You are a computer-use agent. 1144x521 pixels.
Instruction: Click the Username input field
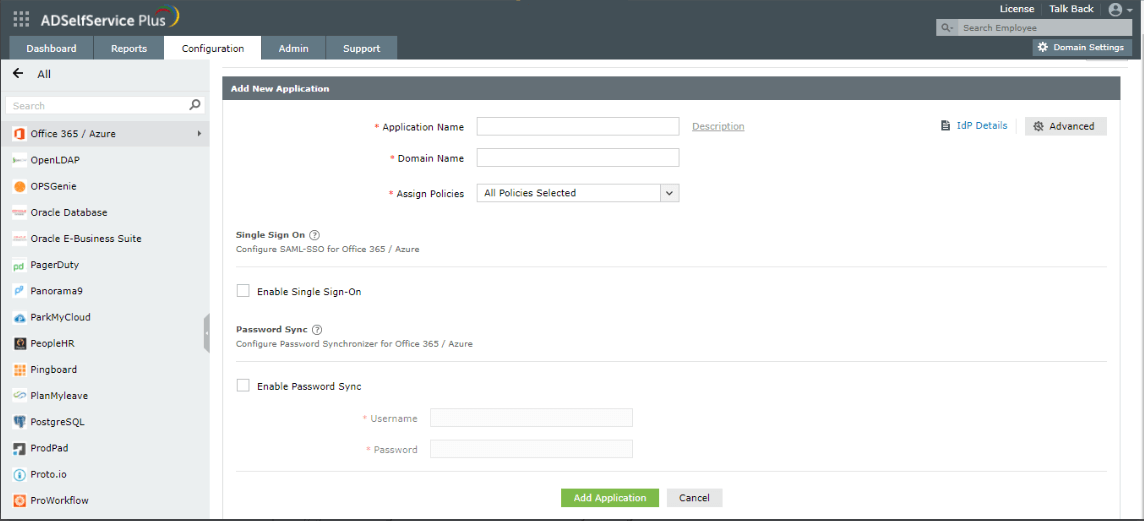531,417
